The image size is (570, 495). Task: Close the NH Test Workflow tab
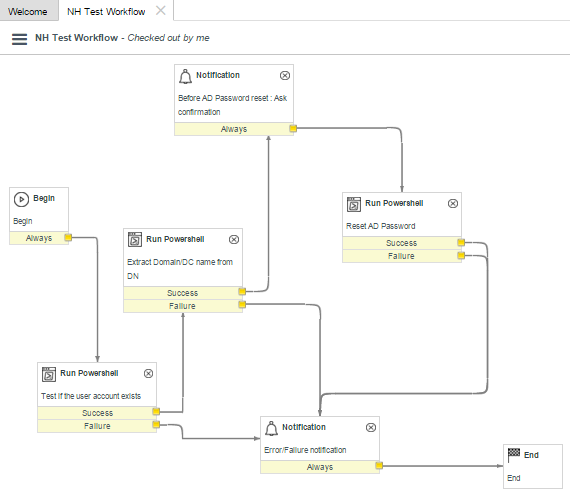pos(160,11)
